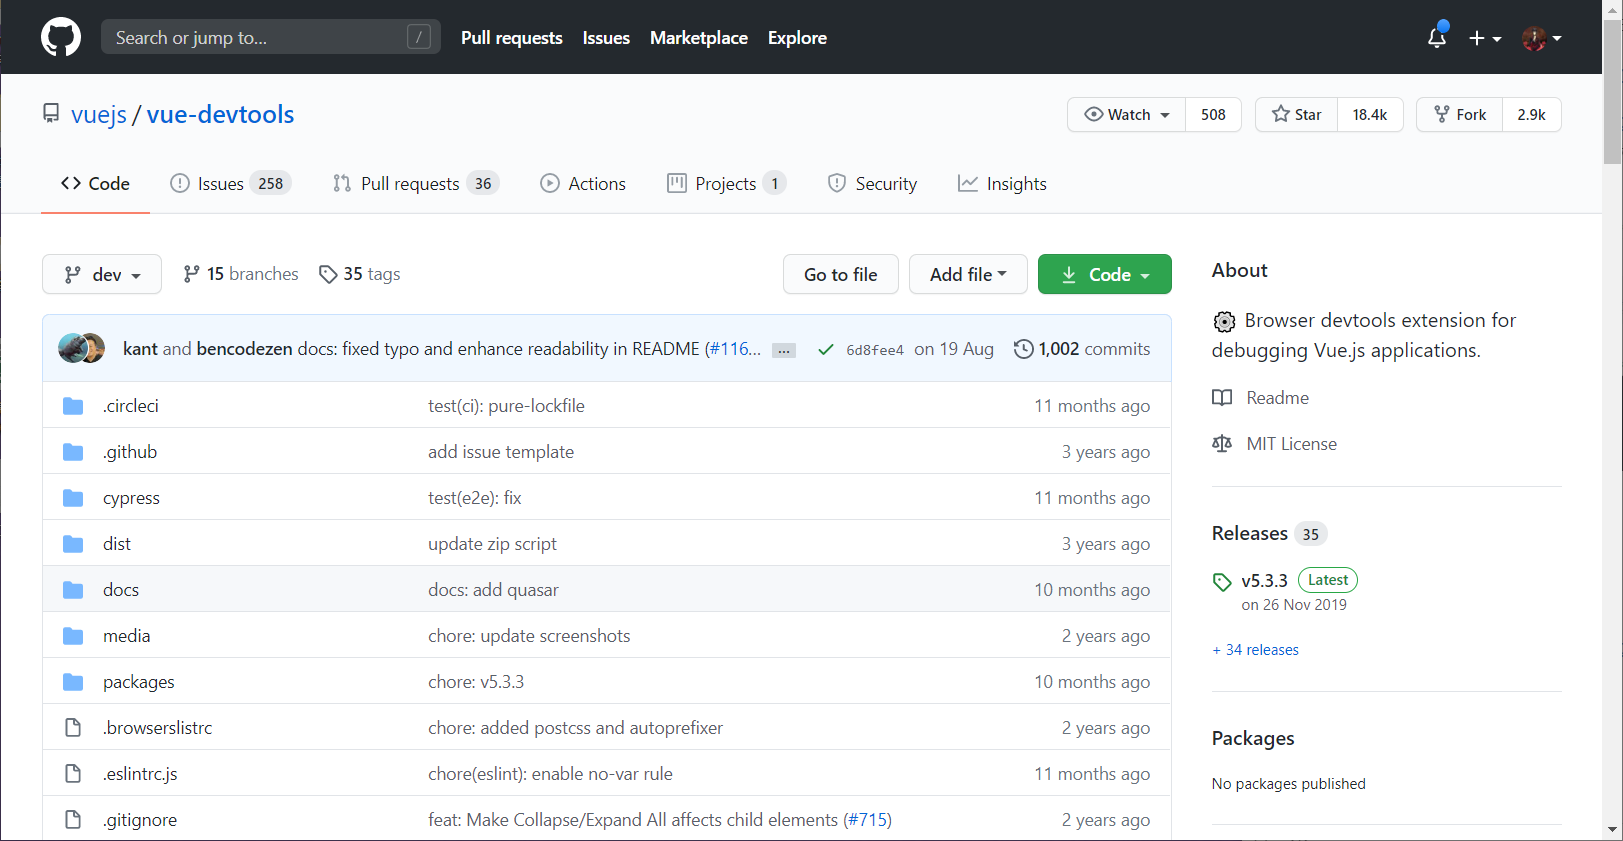The height and width of the screenshot is (841, 1623).
Task: View the 2.9k forks count
Action: click(1531, 114)
